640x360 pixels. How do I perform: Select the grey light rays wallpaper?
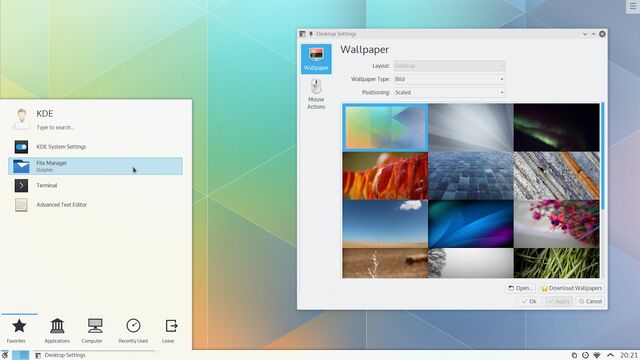coord(471,127)
